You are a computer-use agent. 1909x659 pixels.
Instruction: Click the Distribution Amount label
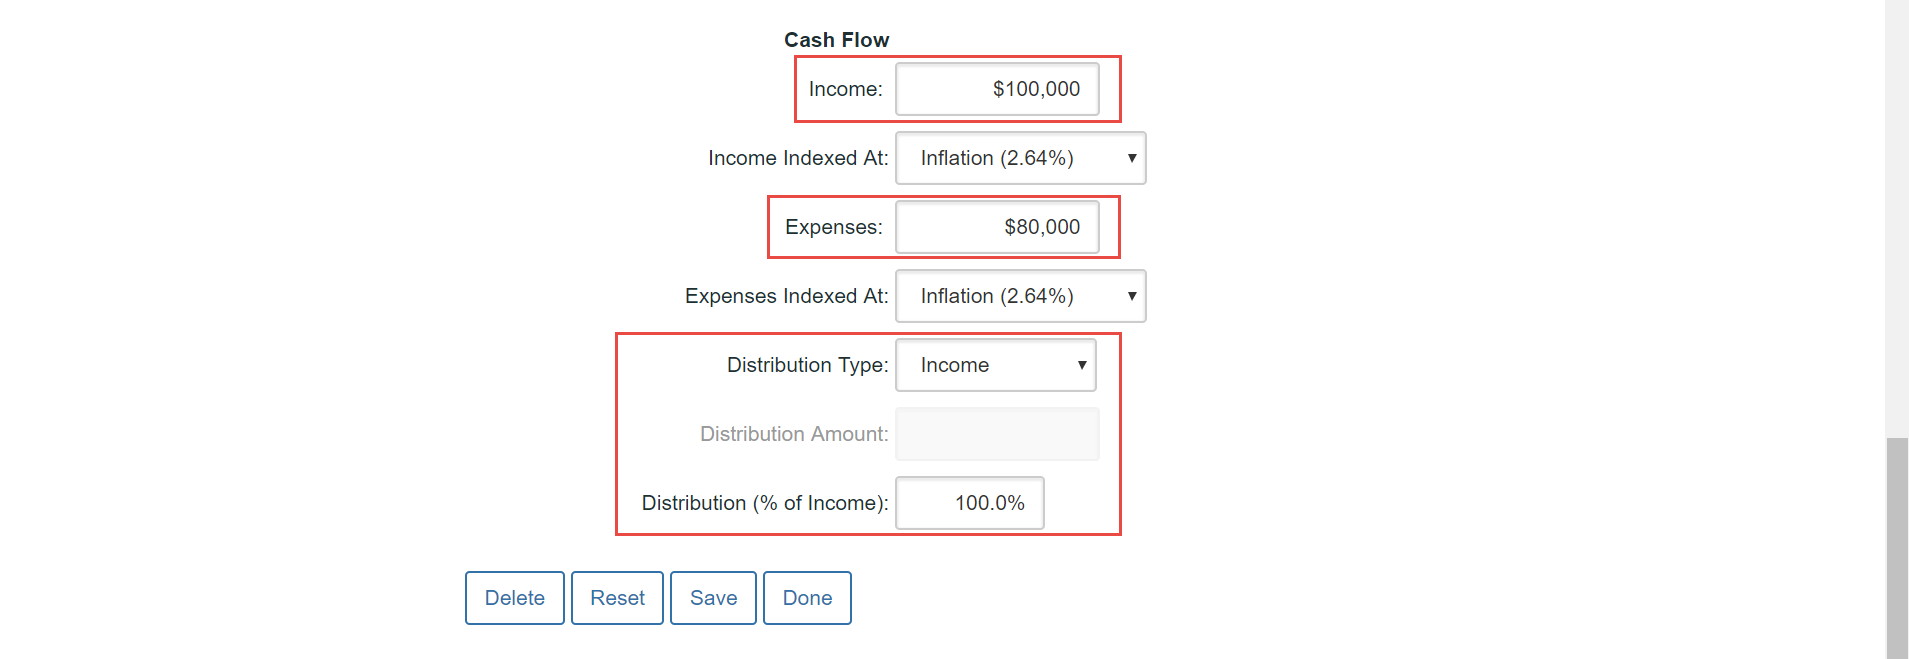[794, 434]
